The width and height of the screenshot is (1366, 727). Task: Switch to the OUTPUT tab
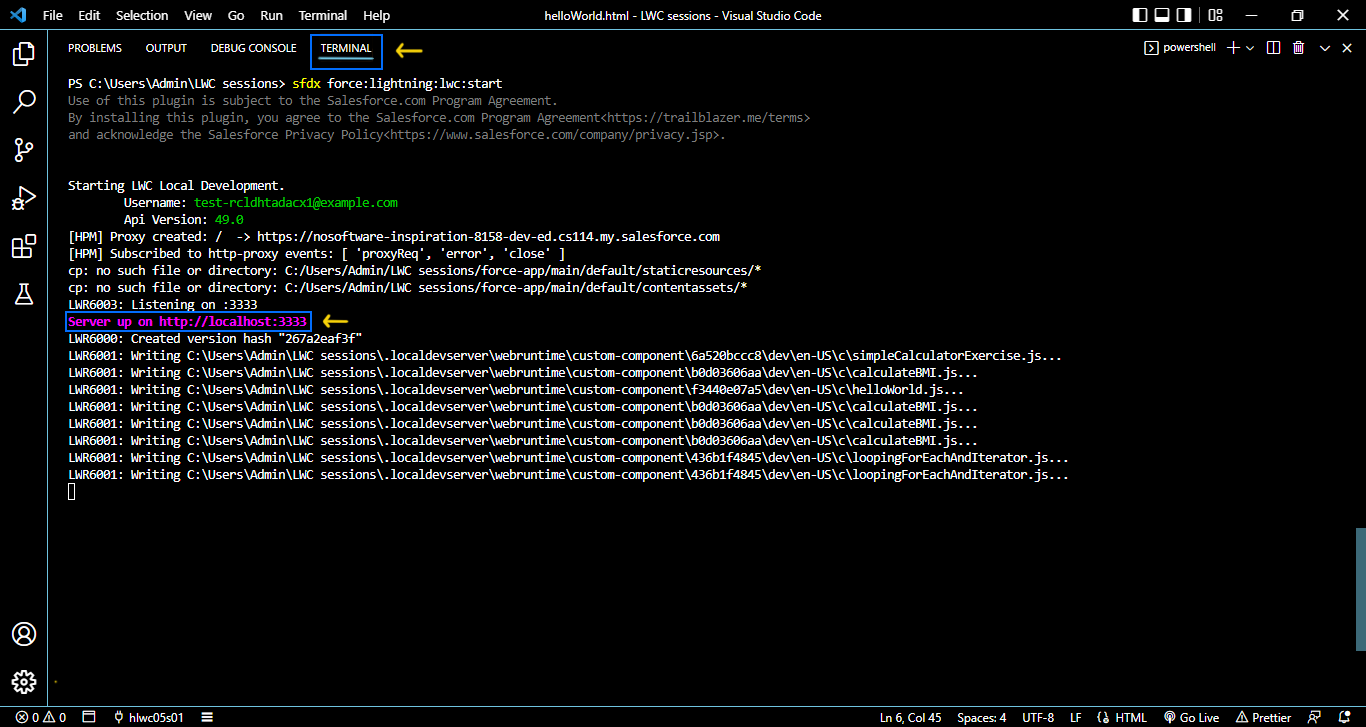click(166, 48)
